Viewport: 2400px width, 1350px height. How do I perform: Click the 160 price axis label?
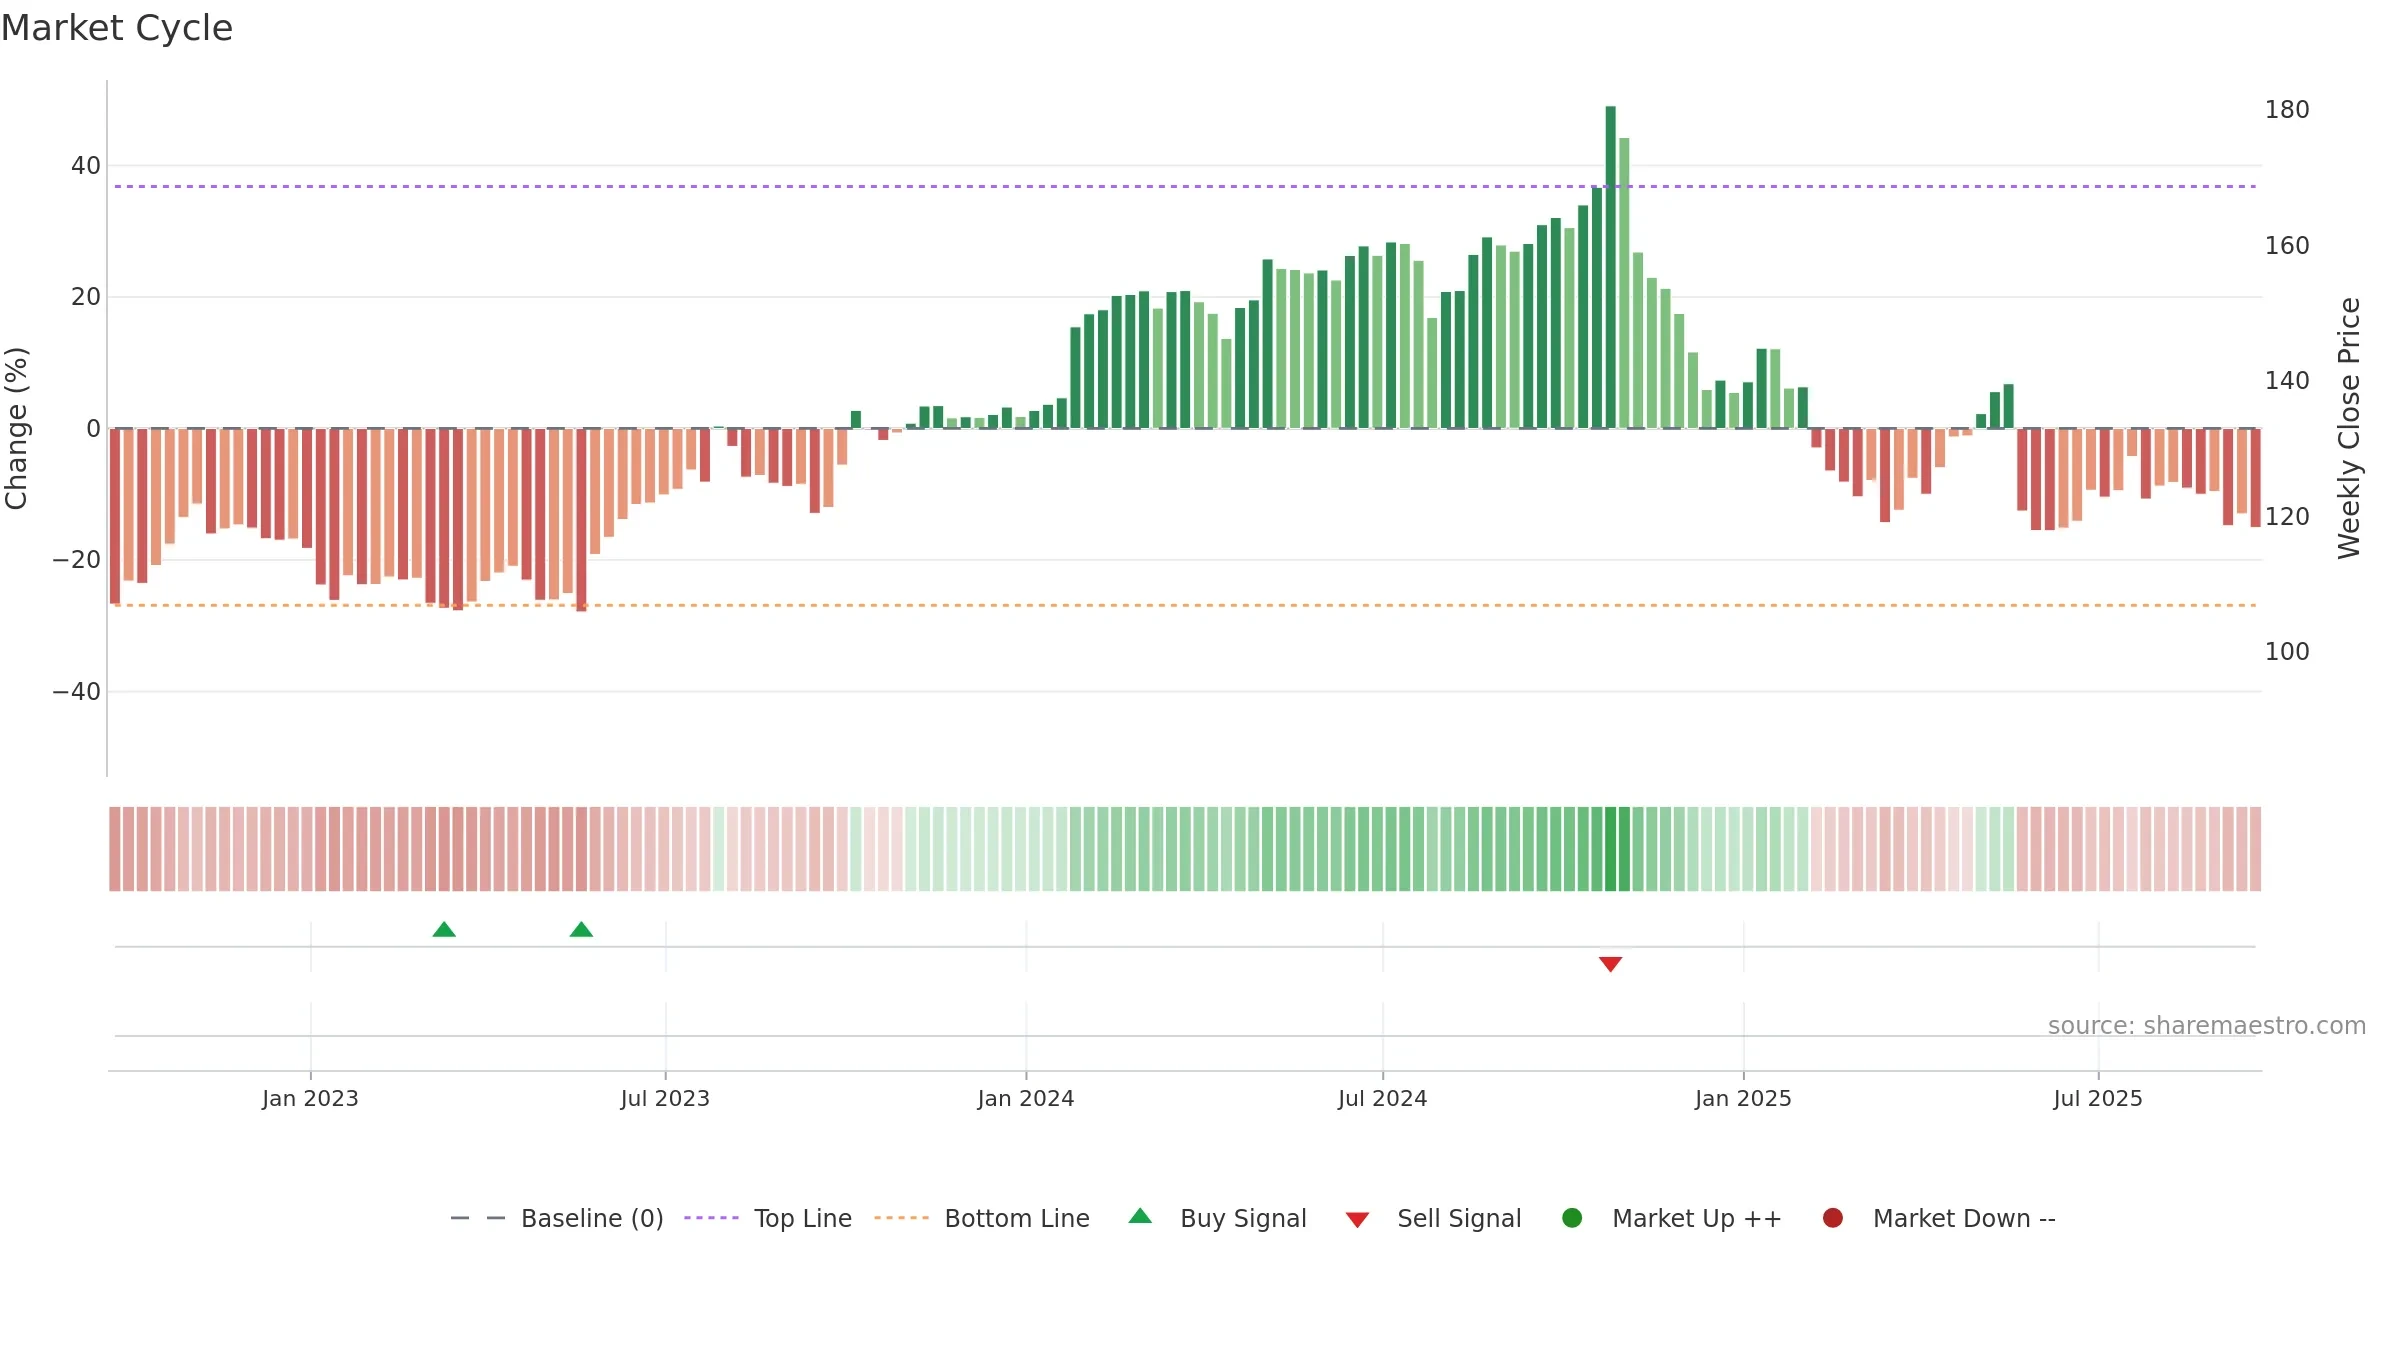pos(2287,246)
